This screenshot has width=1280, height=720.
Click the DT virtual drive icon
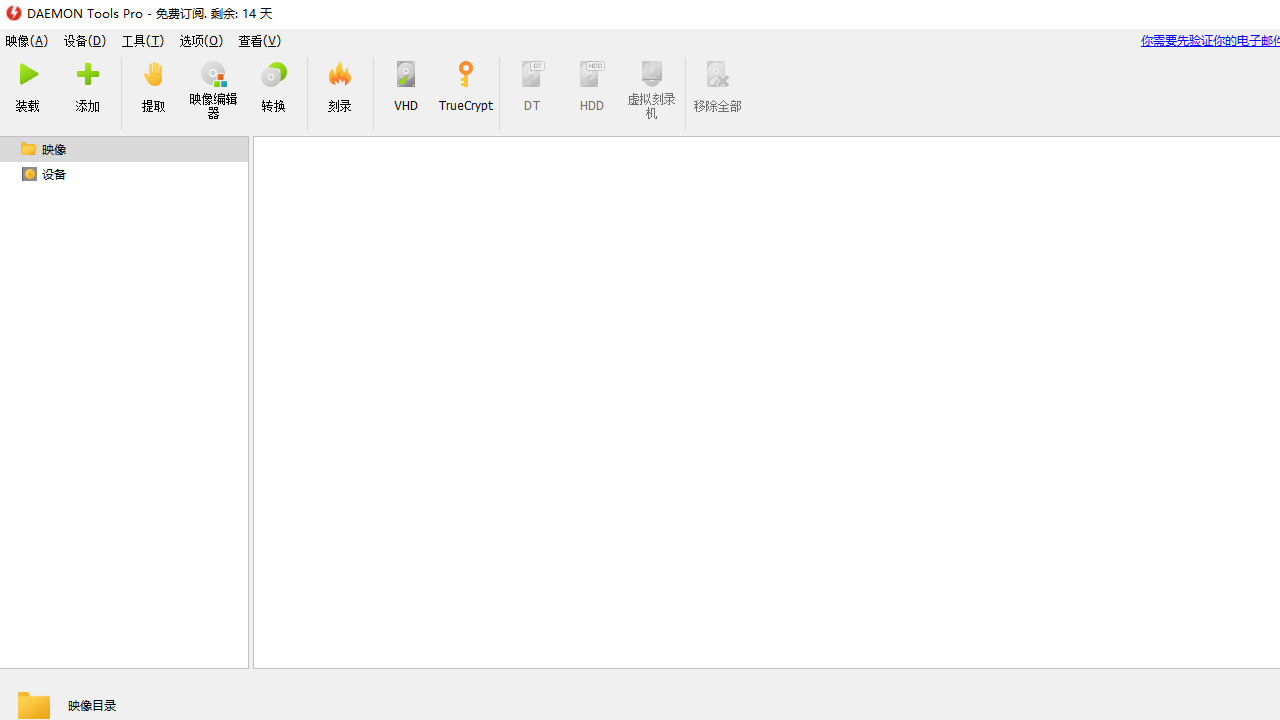pos(532,76)
